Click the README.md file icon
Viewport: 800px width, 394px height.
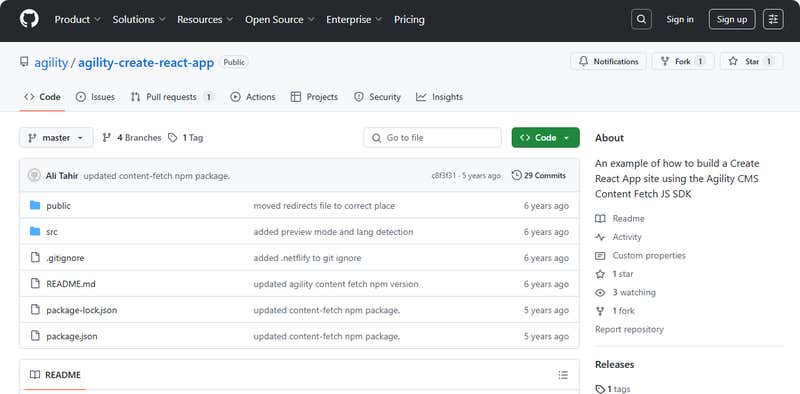[35, 284]
